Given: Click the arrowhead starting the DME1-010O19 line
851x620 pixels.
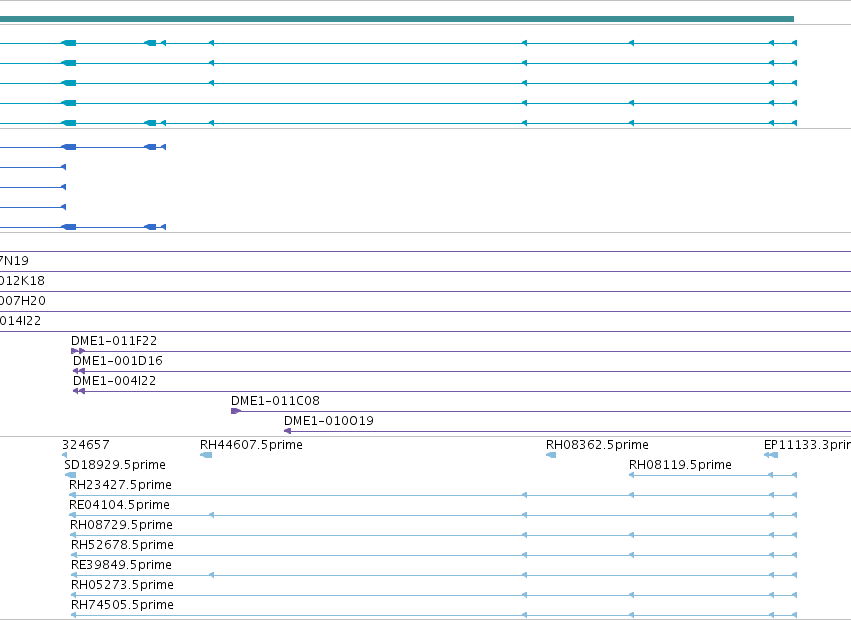Looking at the screenshot, I should click(x=288, y=431).
